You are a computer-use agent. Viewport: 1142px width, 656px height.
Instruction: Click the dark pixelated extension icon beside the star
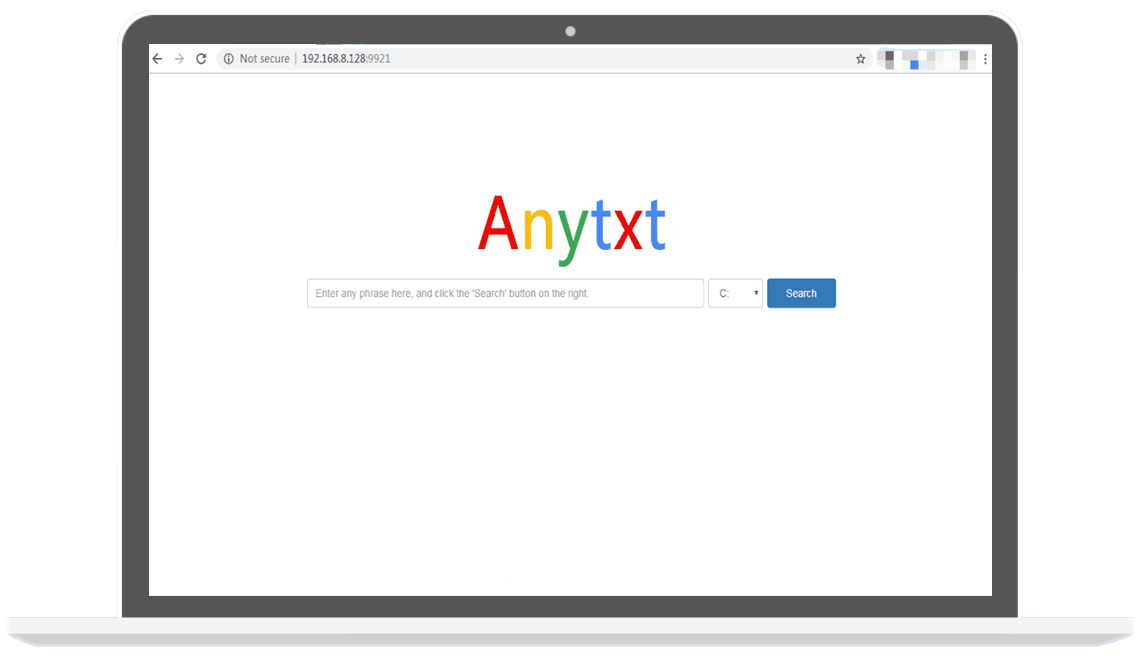[889, 60]
